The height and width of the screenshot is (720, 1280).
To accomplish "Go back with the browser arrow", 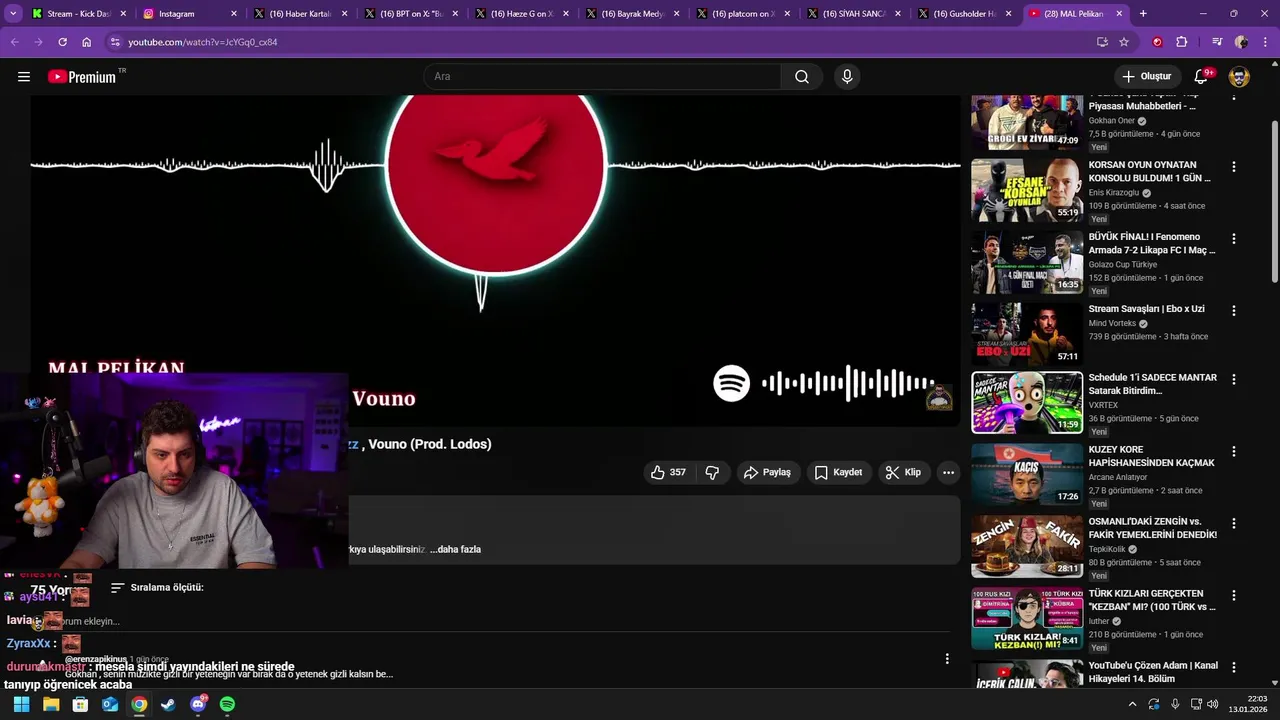I will [14, 42].
